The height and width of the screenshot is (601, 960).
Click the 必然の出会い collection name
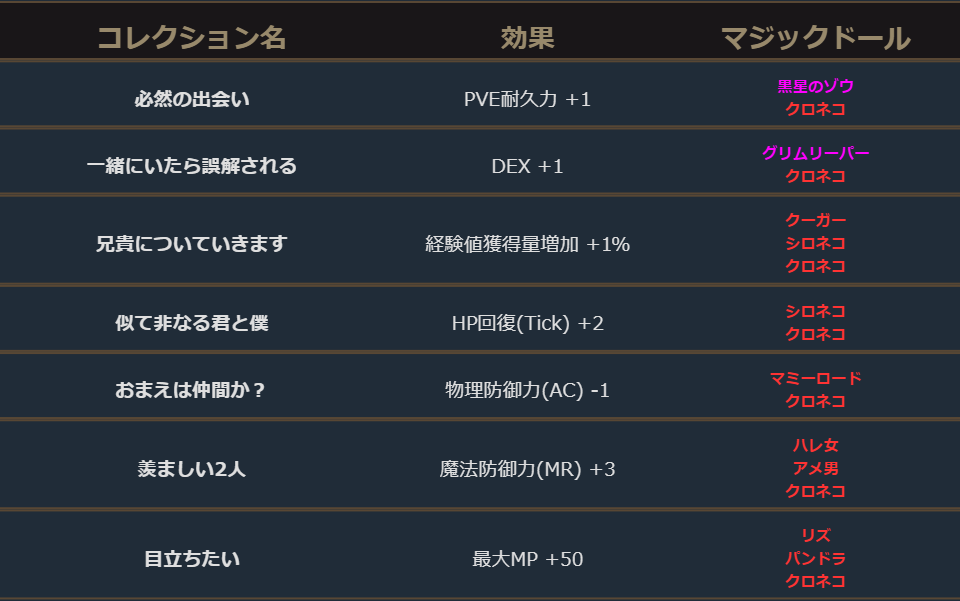(x=191, y=99)
